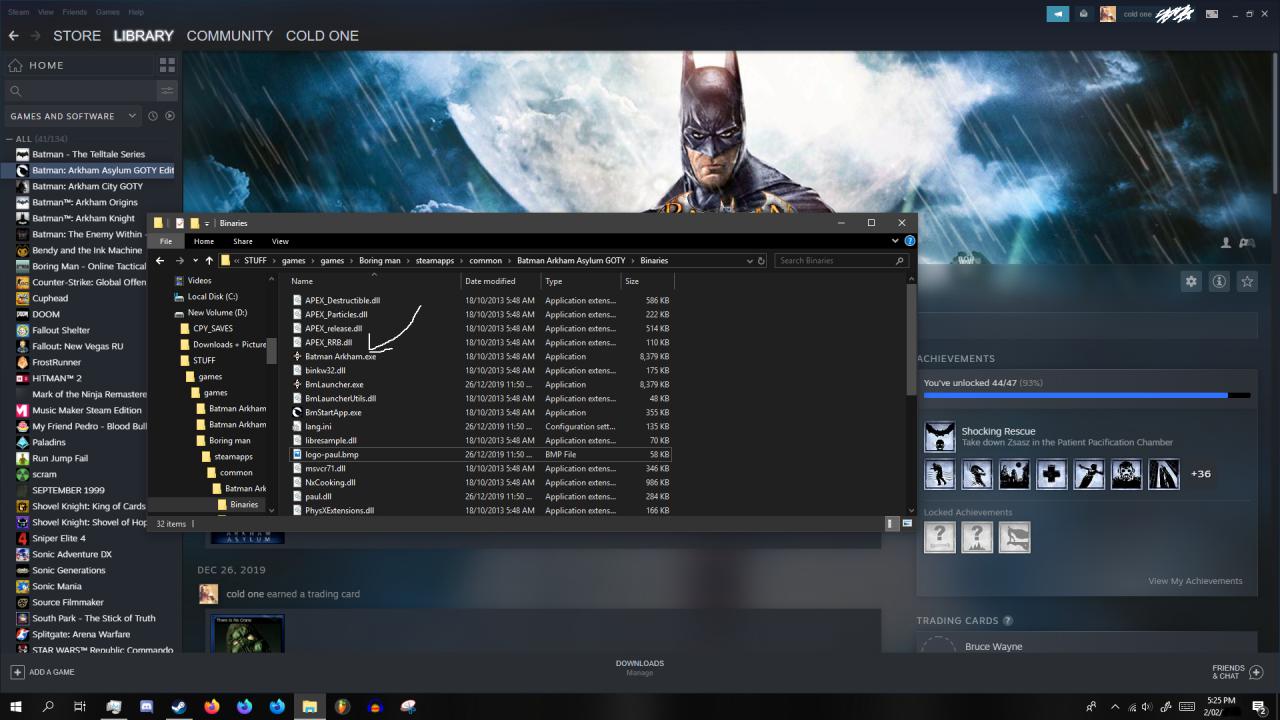Click Steam announcements megaphone icon

(x=1057, y=14)
